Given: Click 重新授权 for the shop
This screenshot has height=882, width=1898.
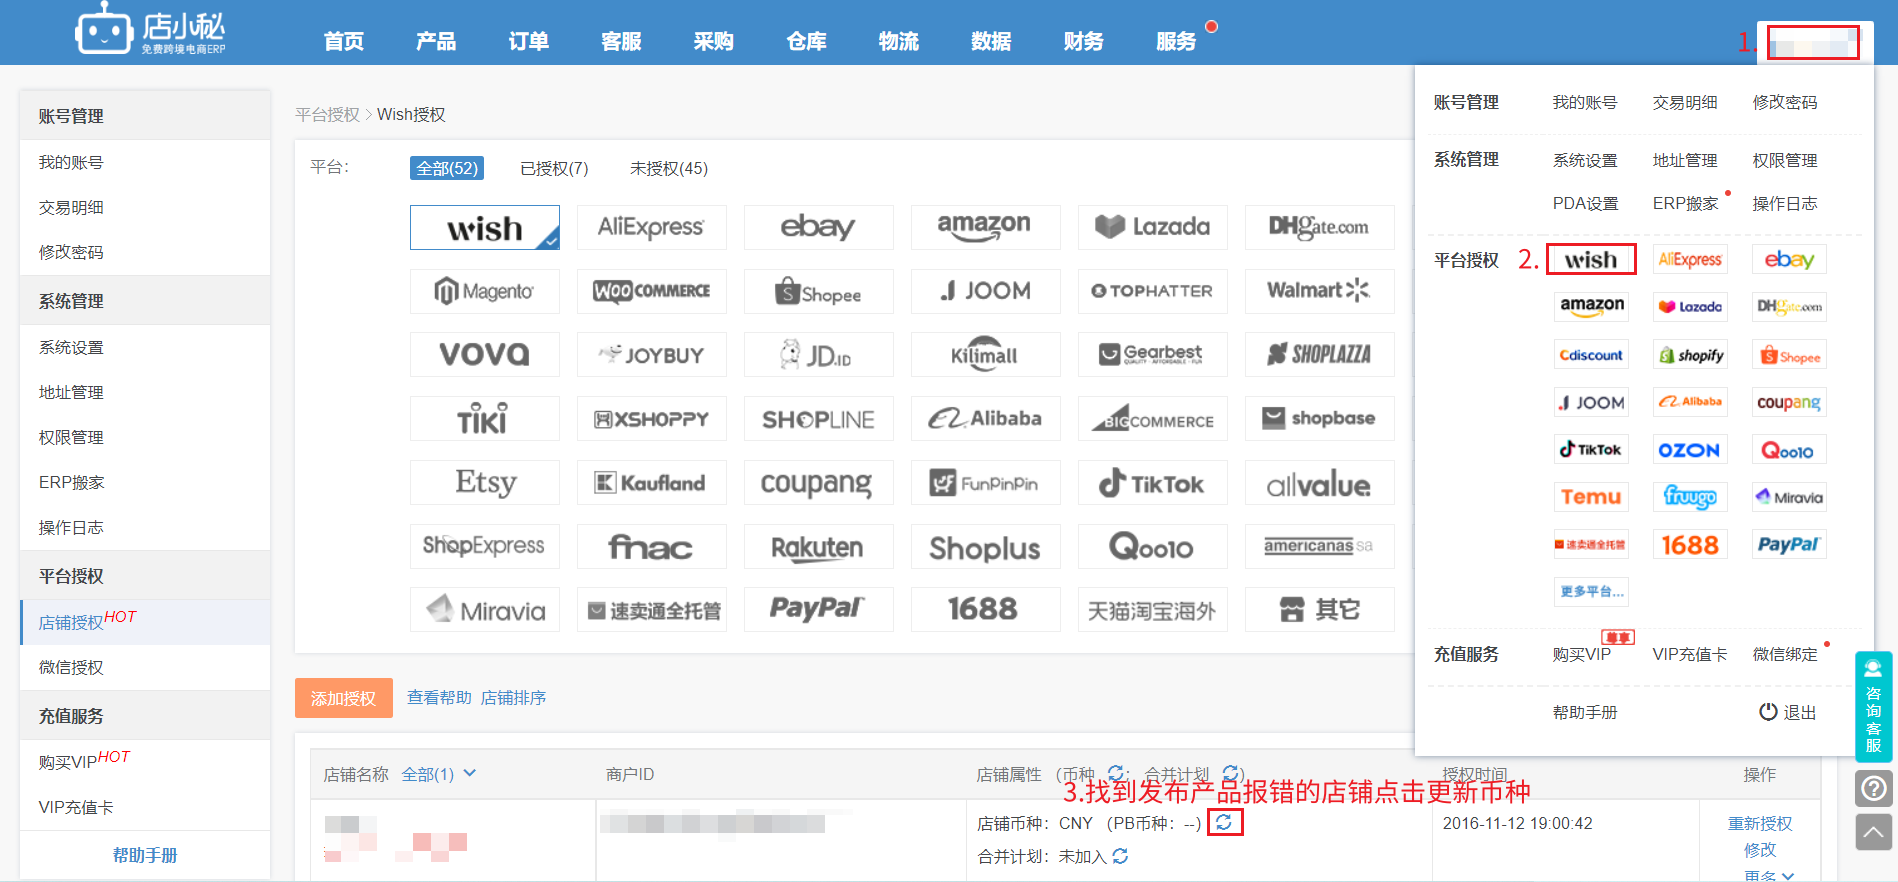Looking at the screenshot, I should coord(1760,823).
